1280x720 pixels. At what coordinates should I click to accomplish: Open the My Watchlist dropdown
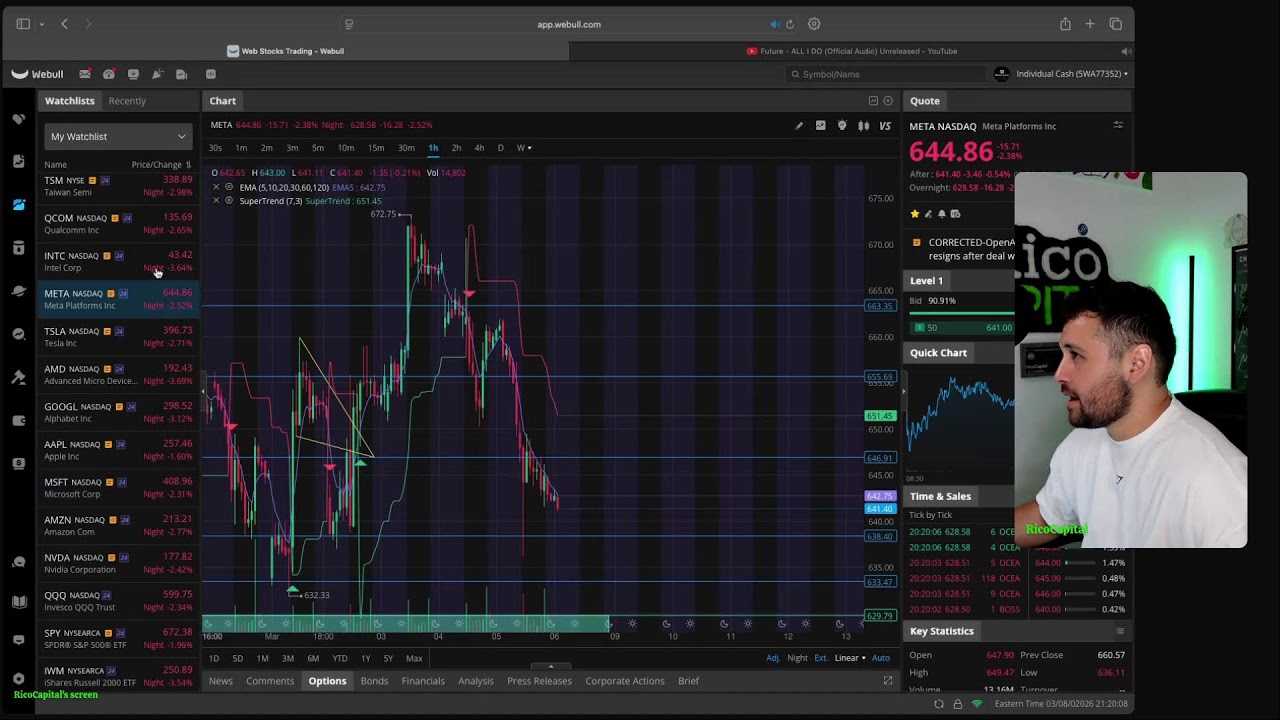tap(118, 136)
